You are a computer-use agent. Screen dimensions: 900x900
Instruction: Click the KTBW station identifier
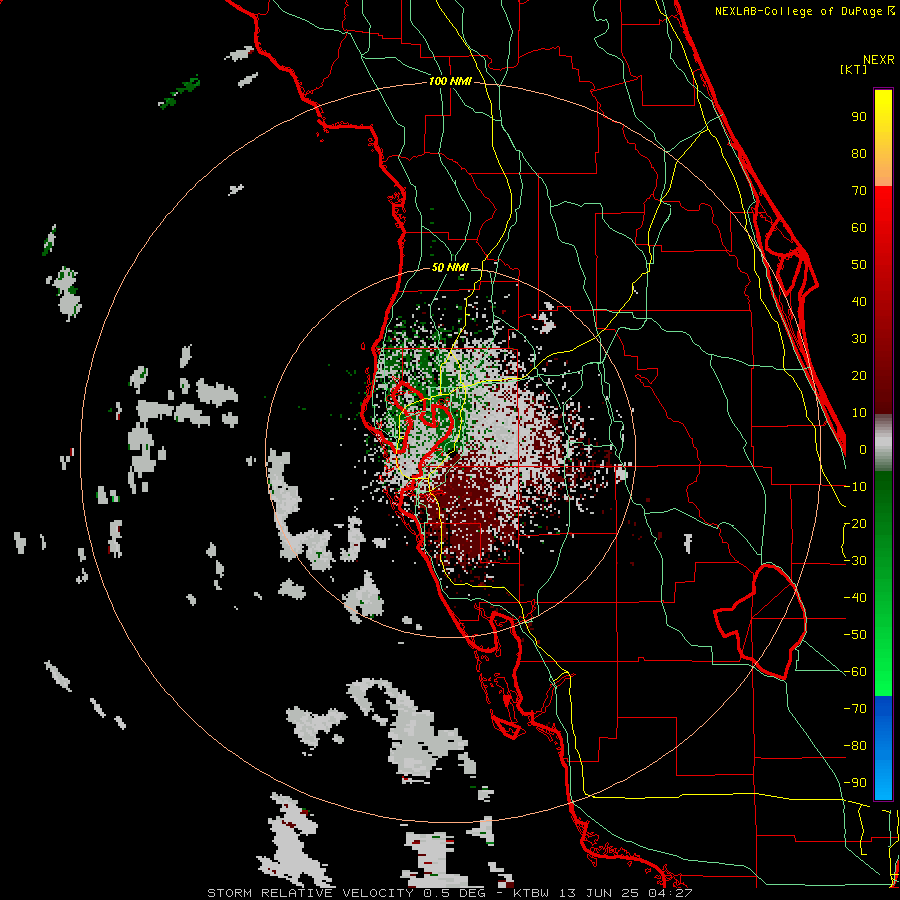coord(531,893)
